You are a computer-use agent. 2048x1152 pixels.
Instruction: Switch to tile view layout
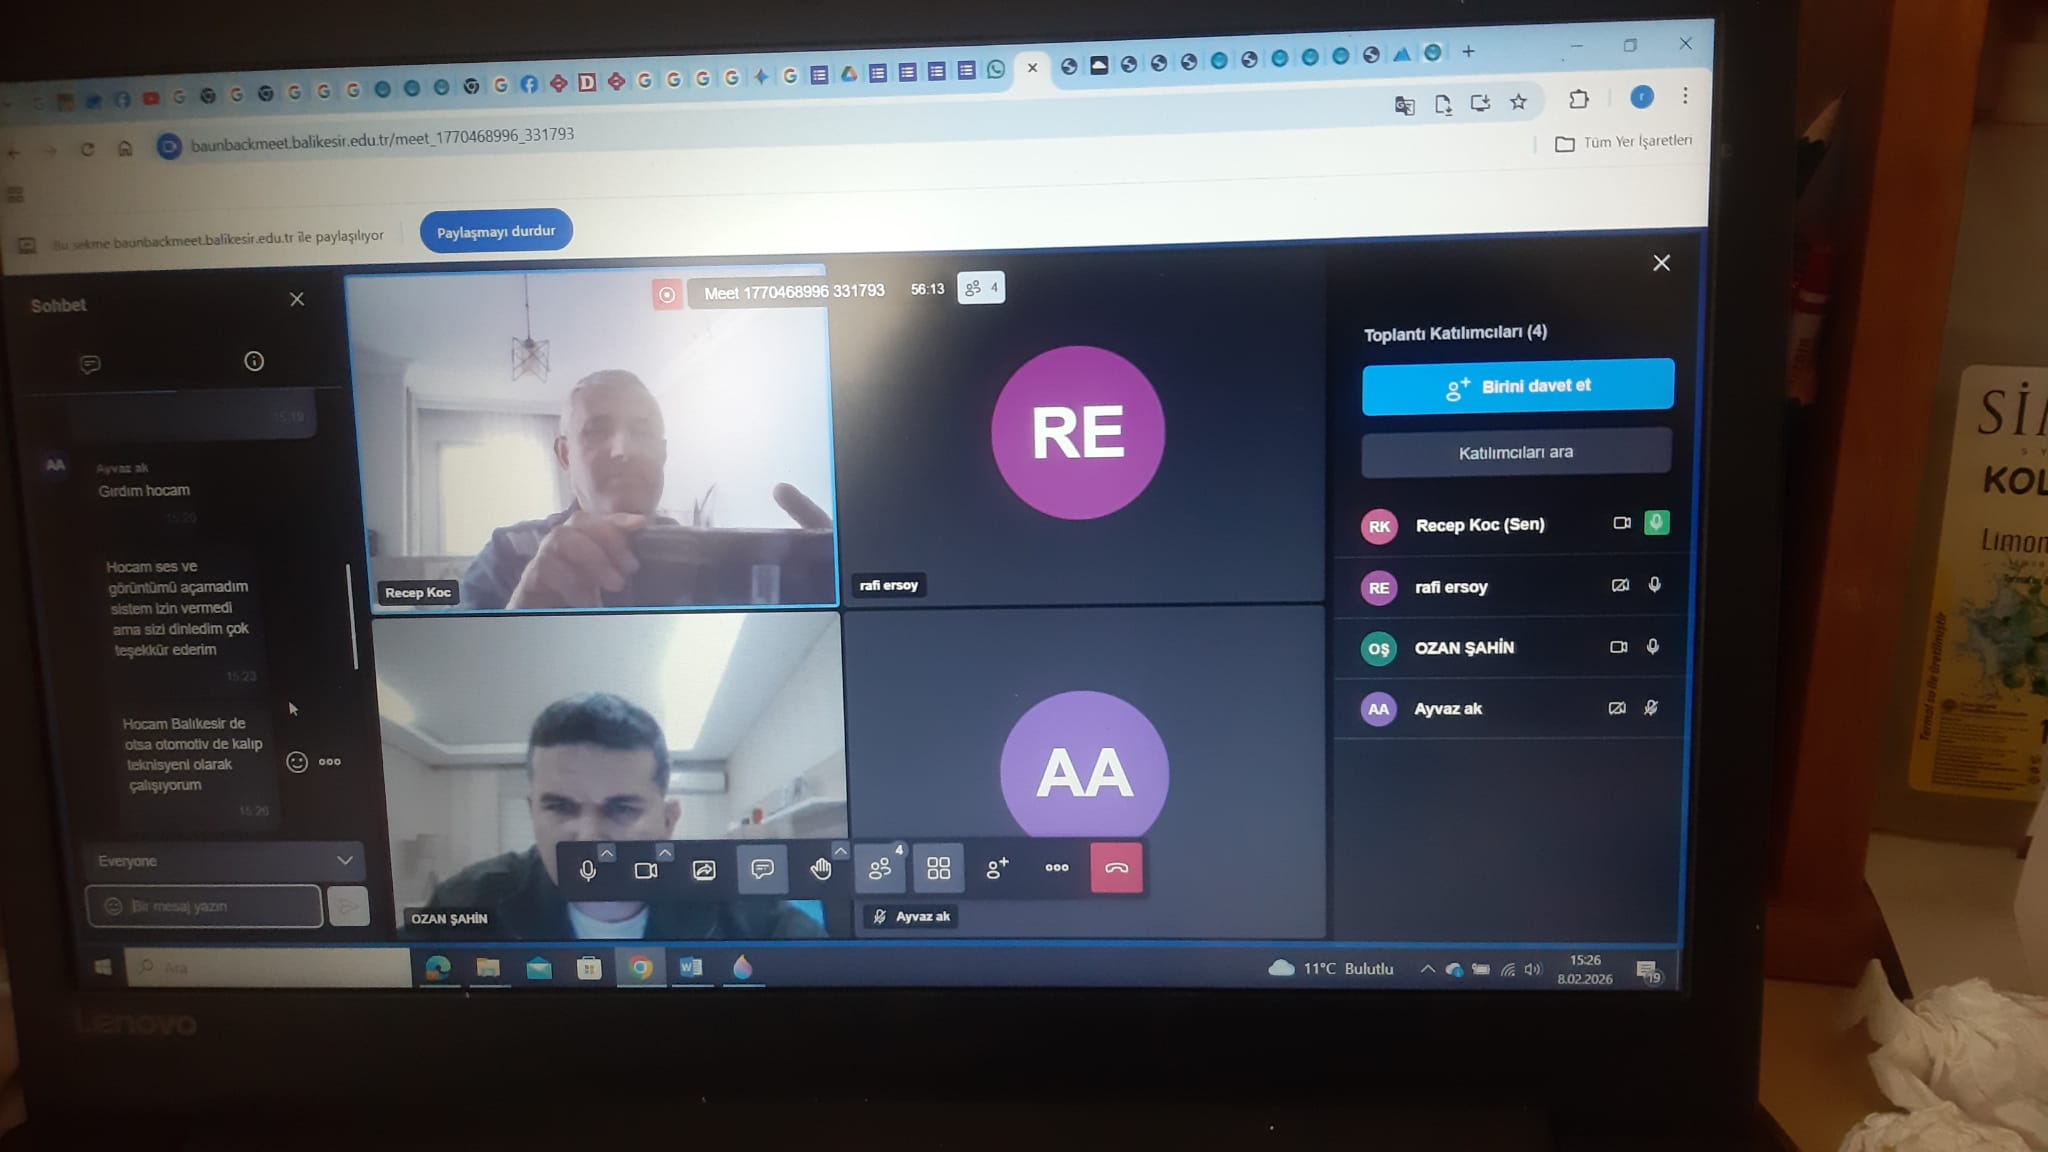pos(938,868)
